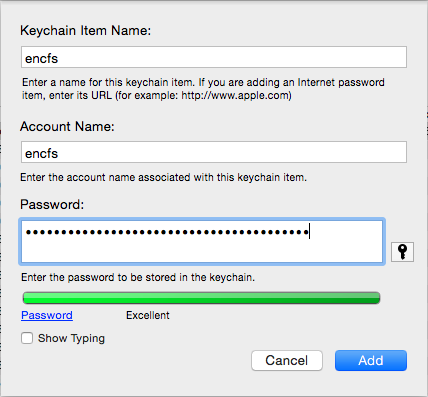Click the masked dots in Password field
The width and height of the screenshot is (428, 397).
tap(167, 232)
